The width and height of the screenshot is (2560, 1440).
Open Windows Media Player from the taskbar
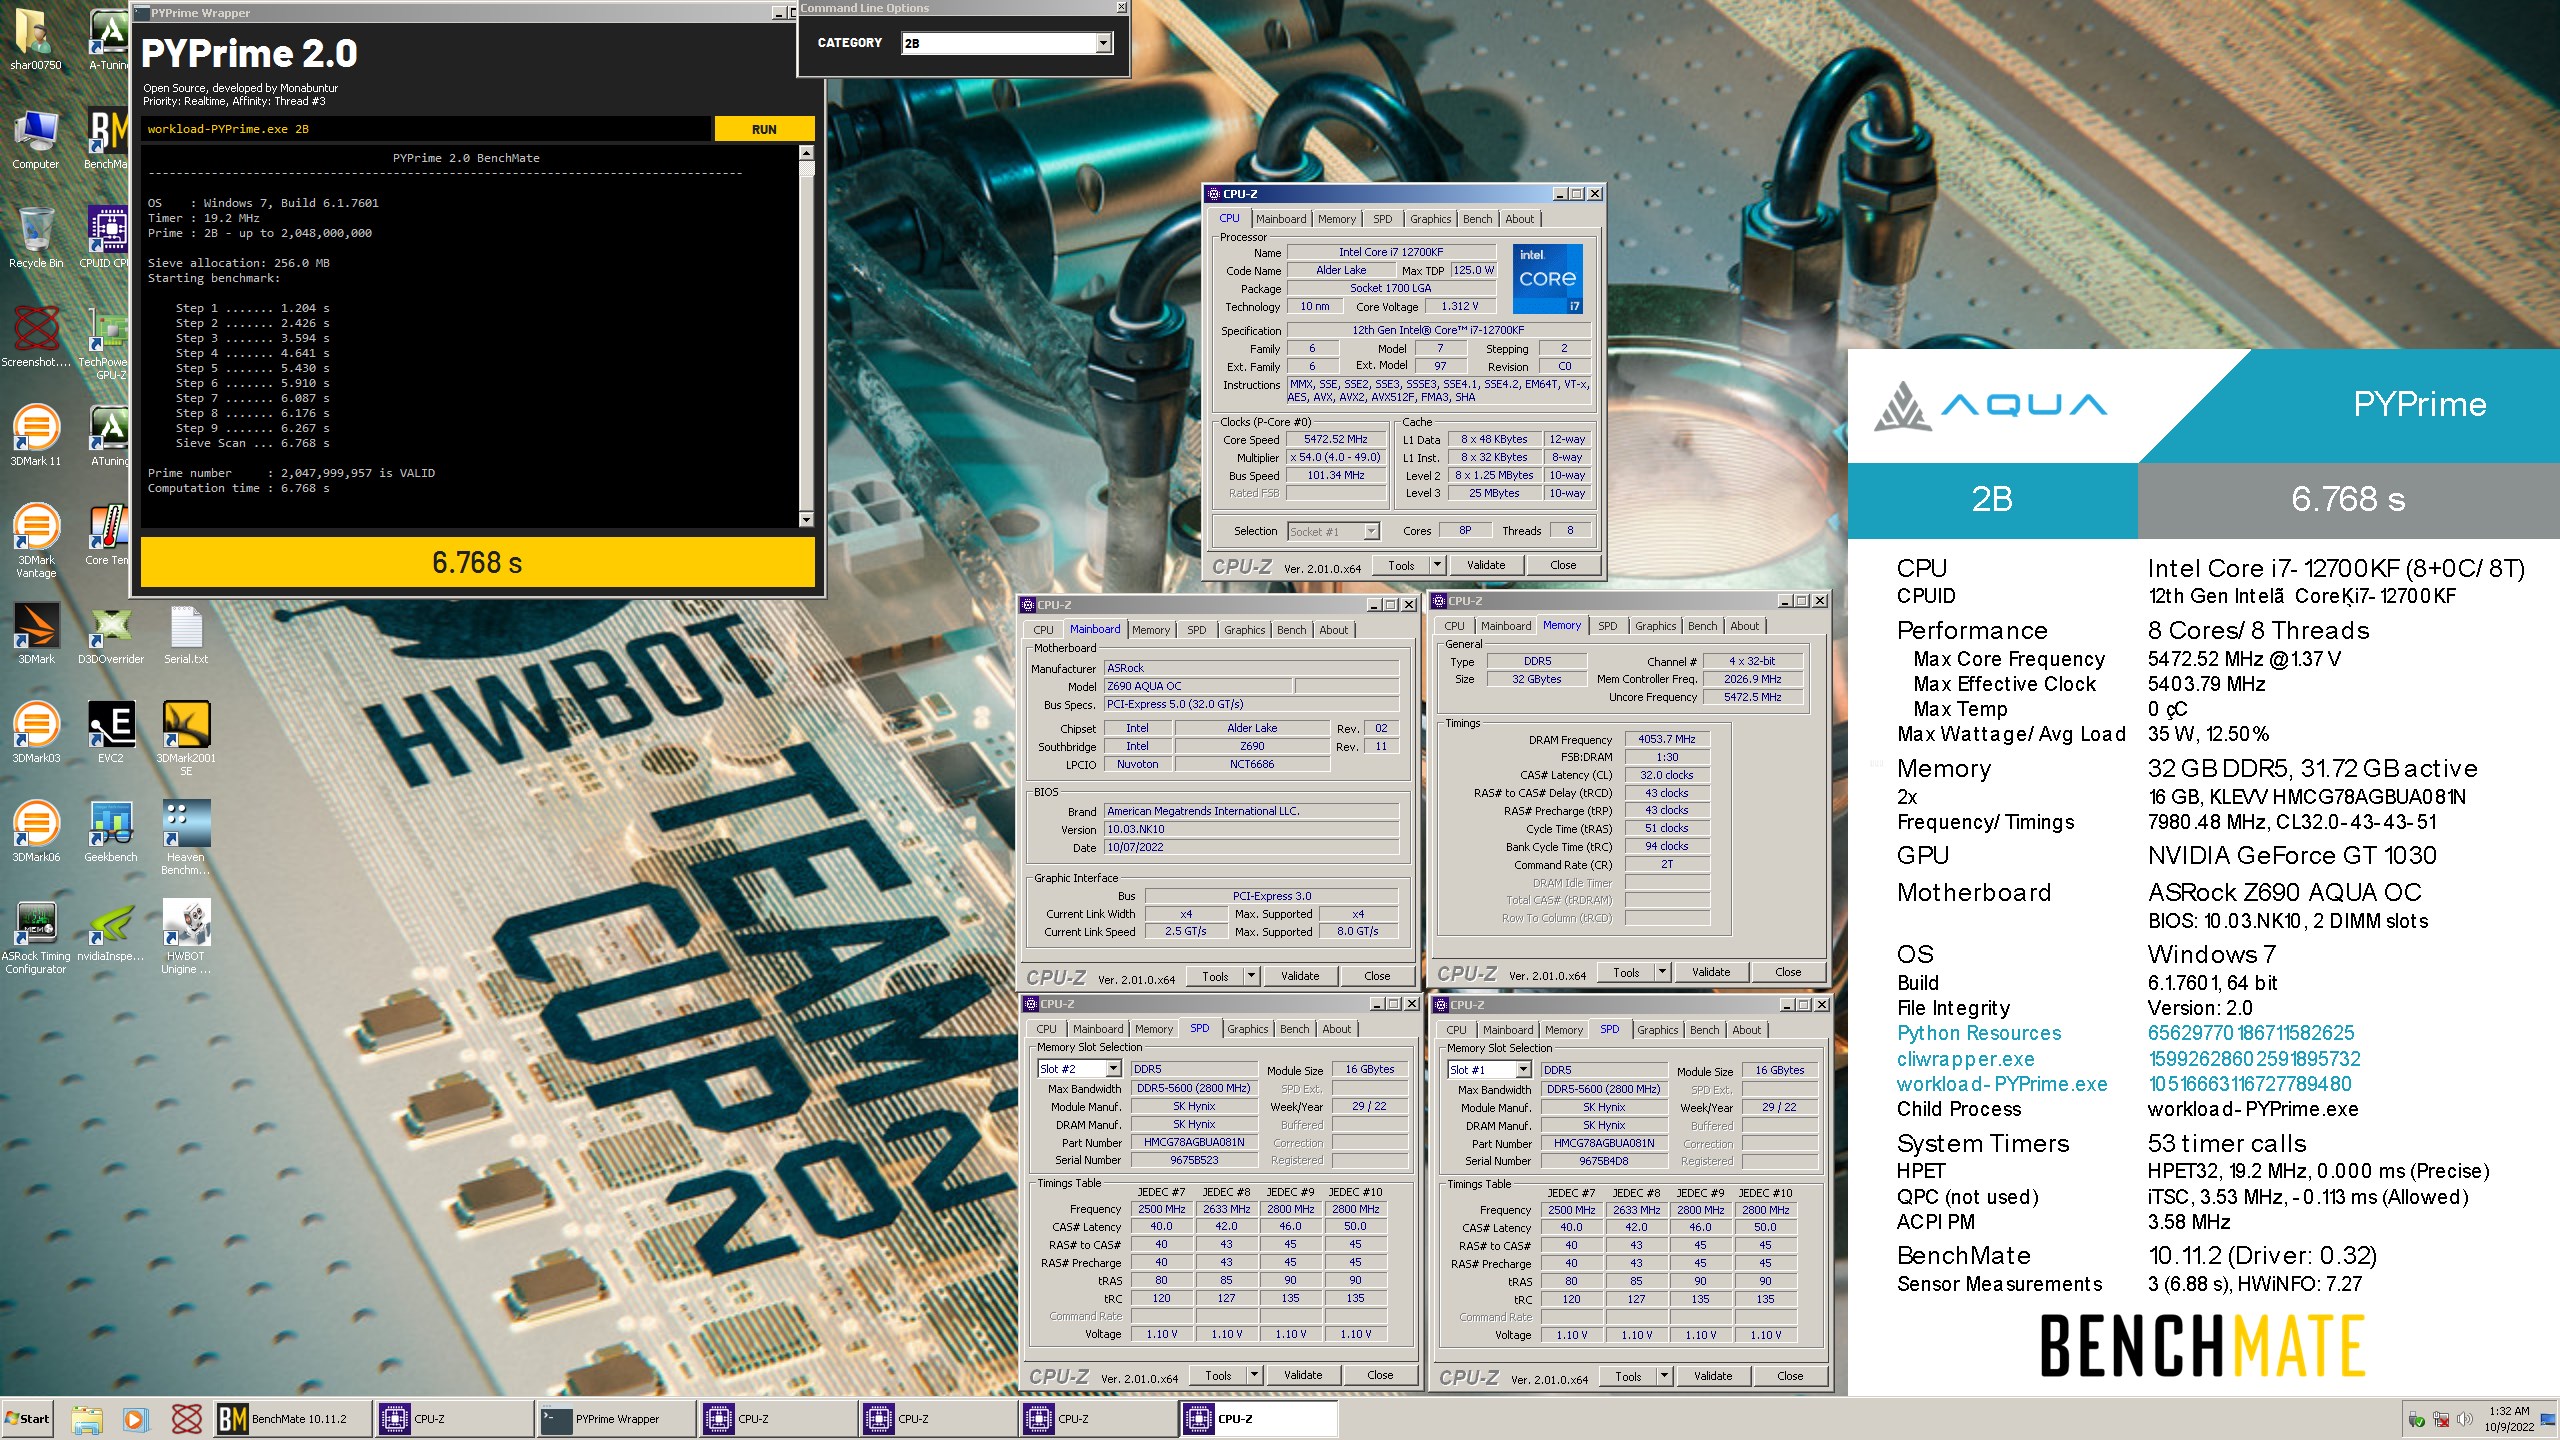click(136, 1419)
